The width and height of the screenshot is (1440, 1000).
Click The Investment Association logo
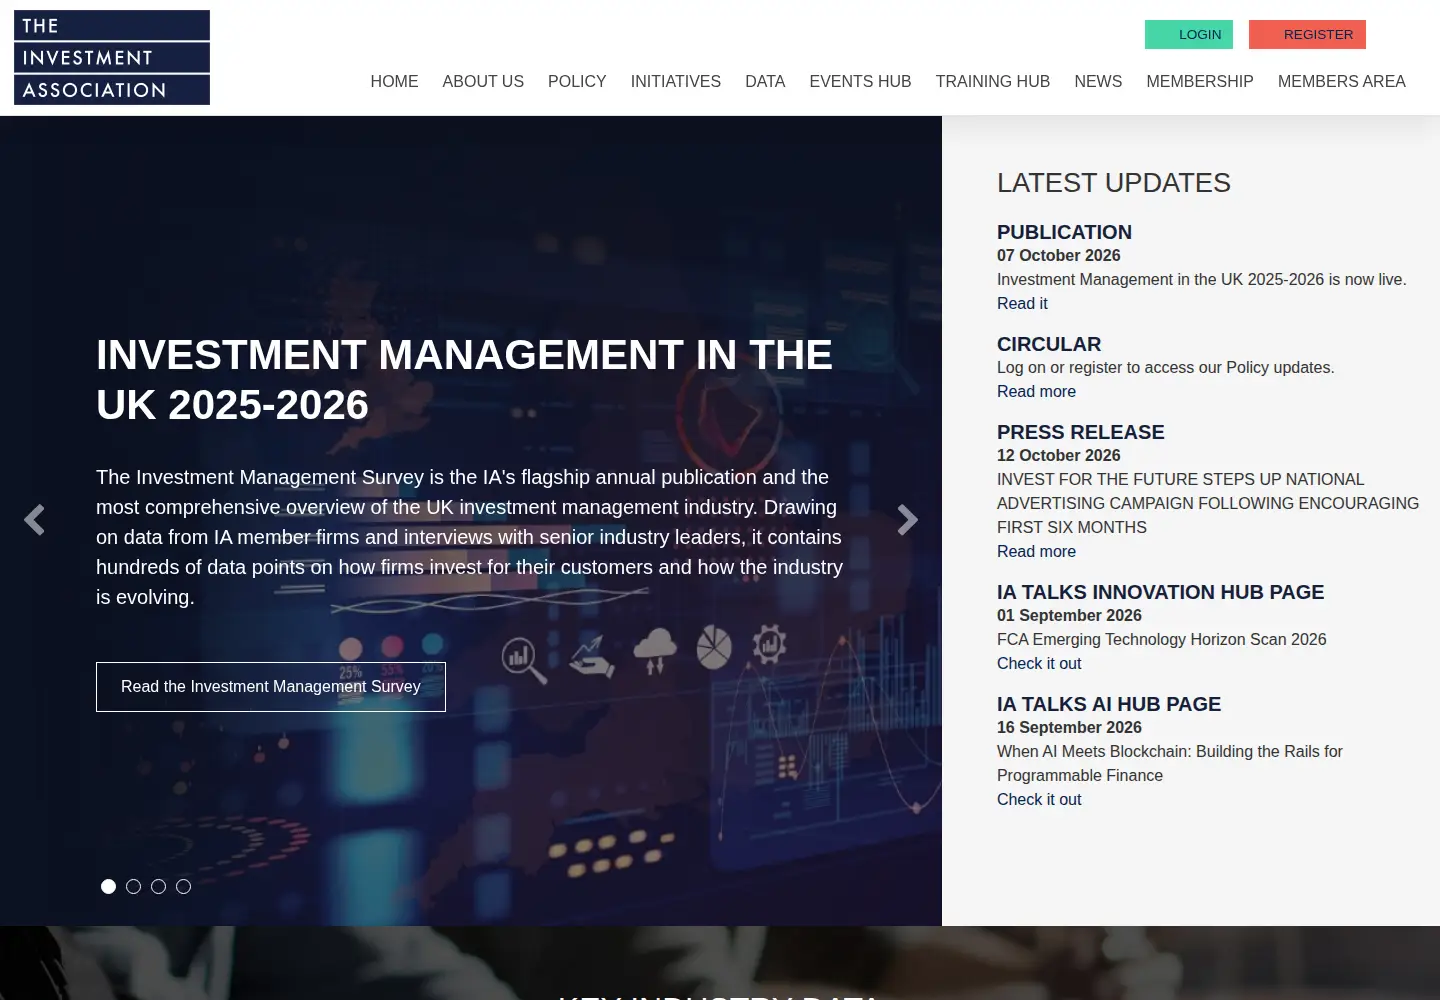point(112,58)
